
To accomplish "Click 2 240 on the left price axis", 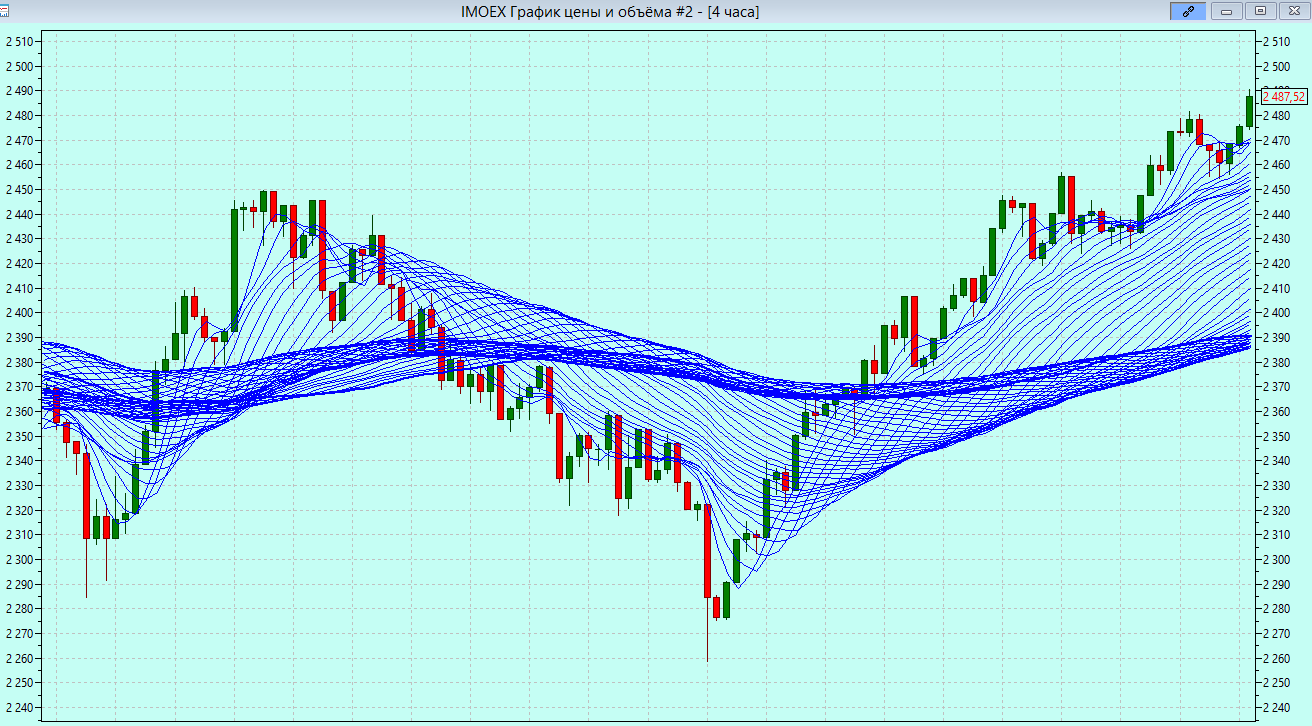I will tap(20, 708).
